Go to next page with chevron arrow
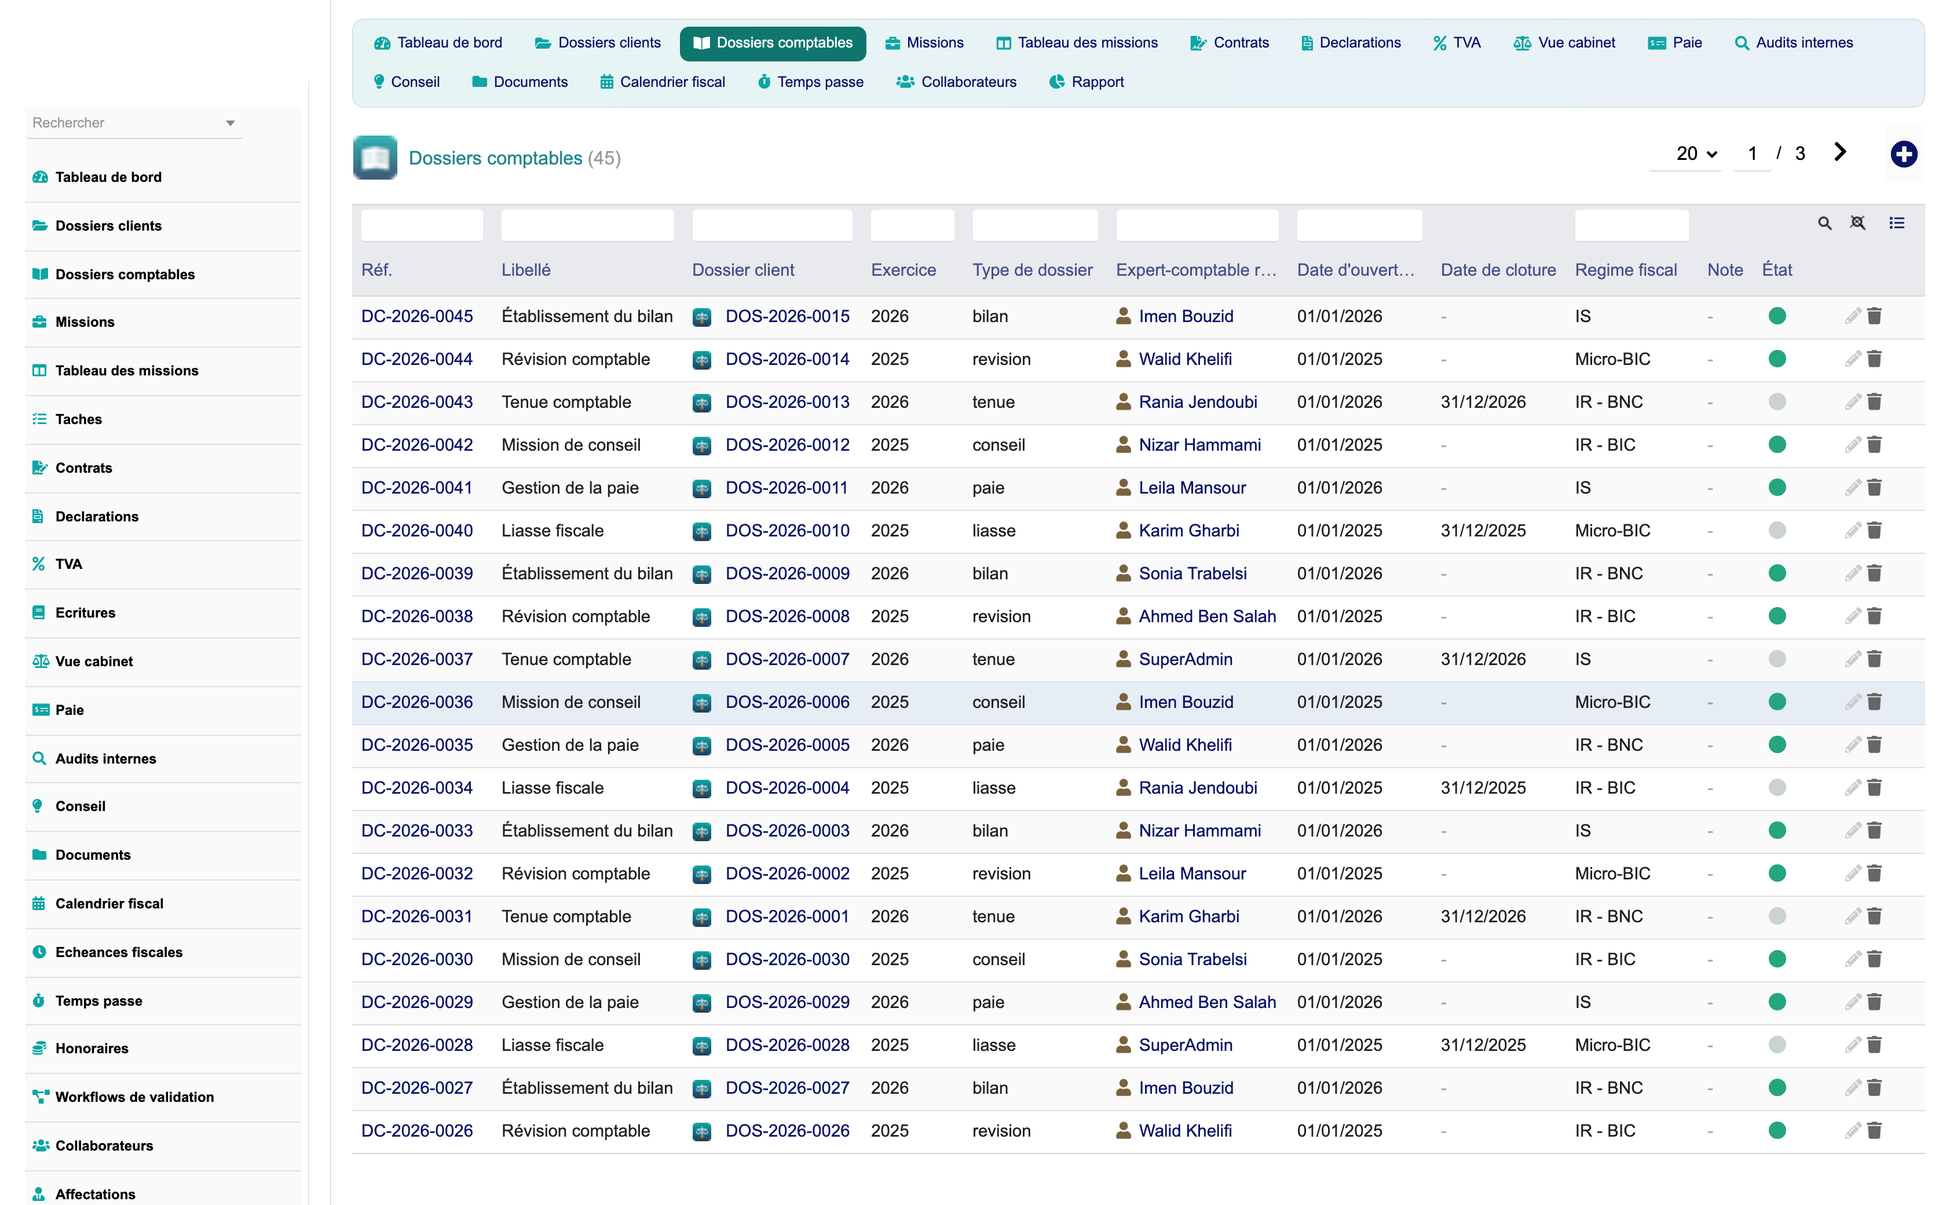 [1840, 152]
